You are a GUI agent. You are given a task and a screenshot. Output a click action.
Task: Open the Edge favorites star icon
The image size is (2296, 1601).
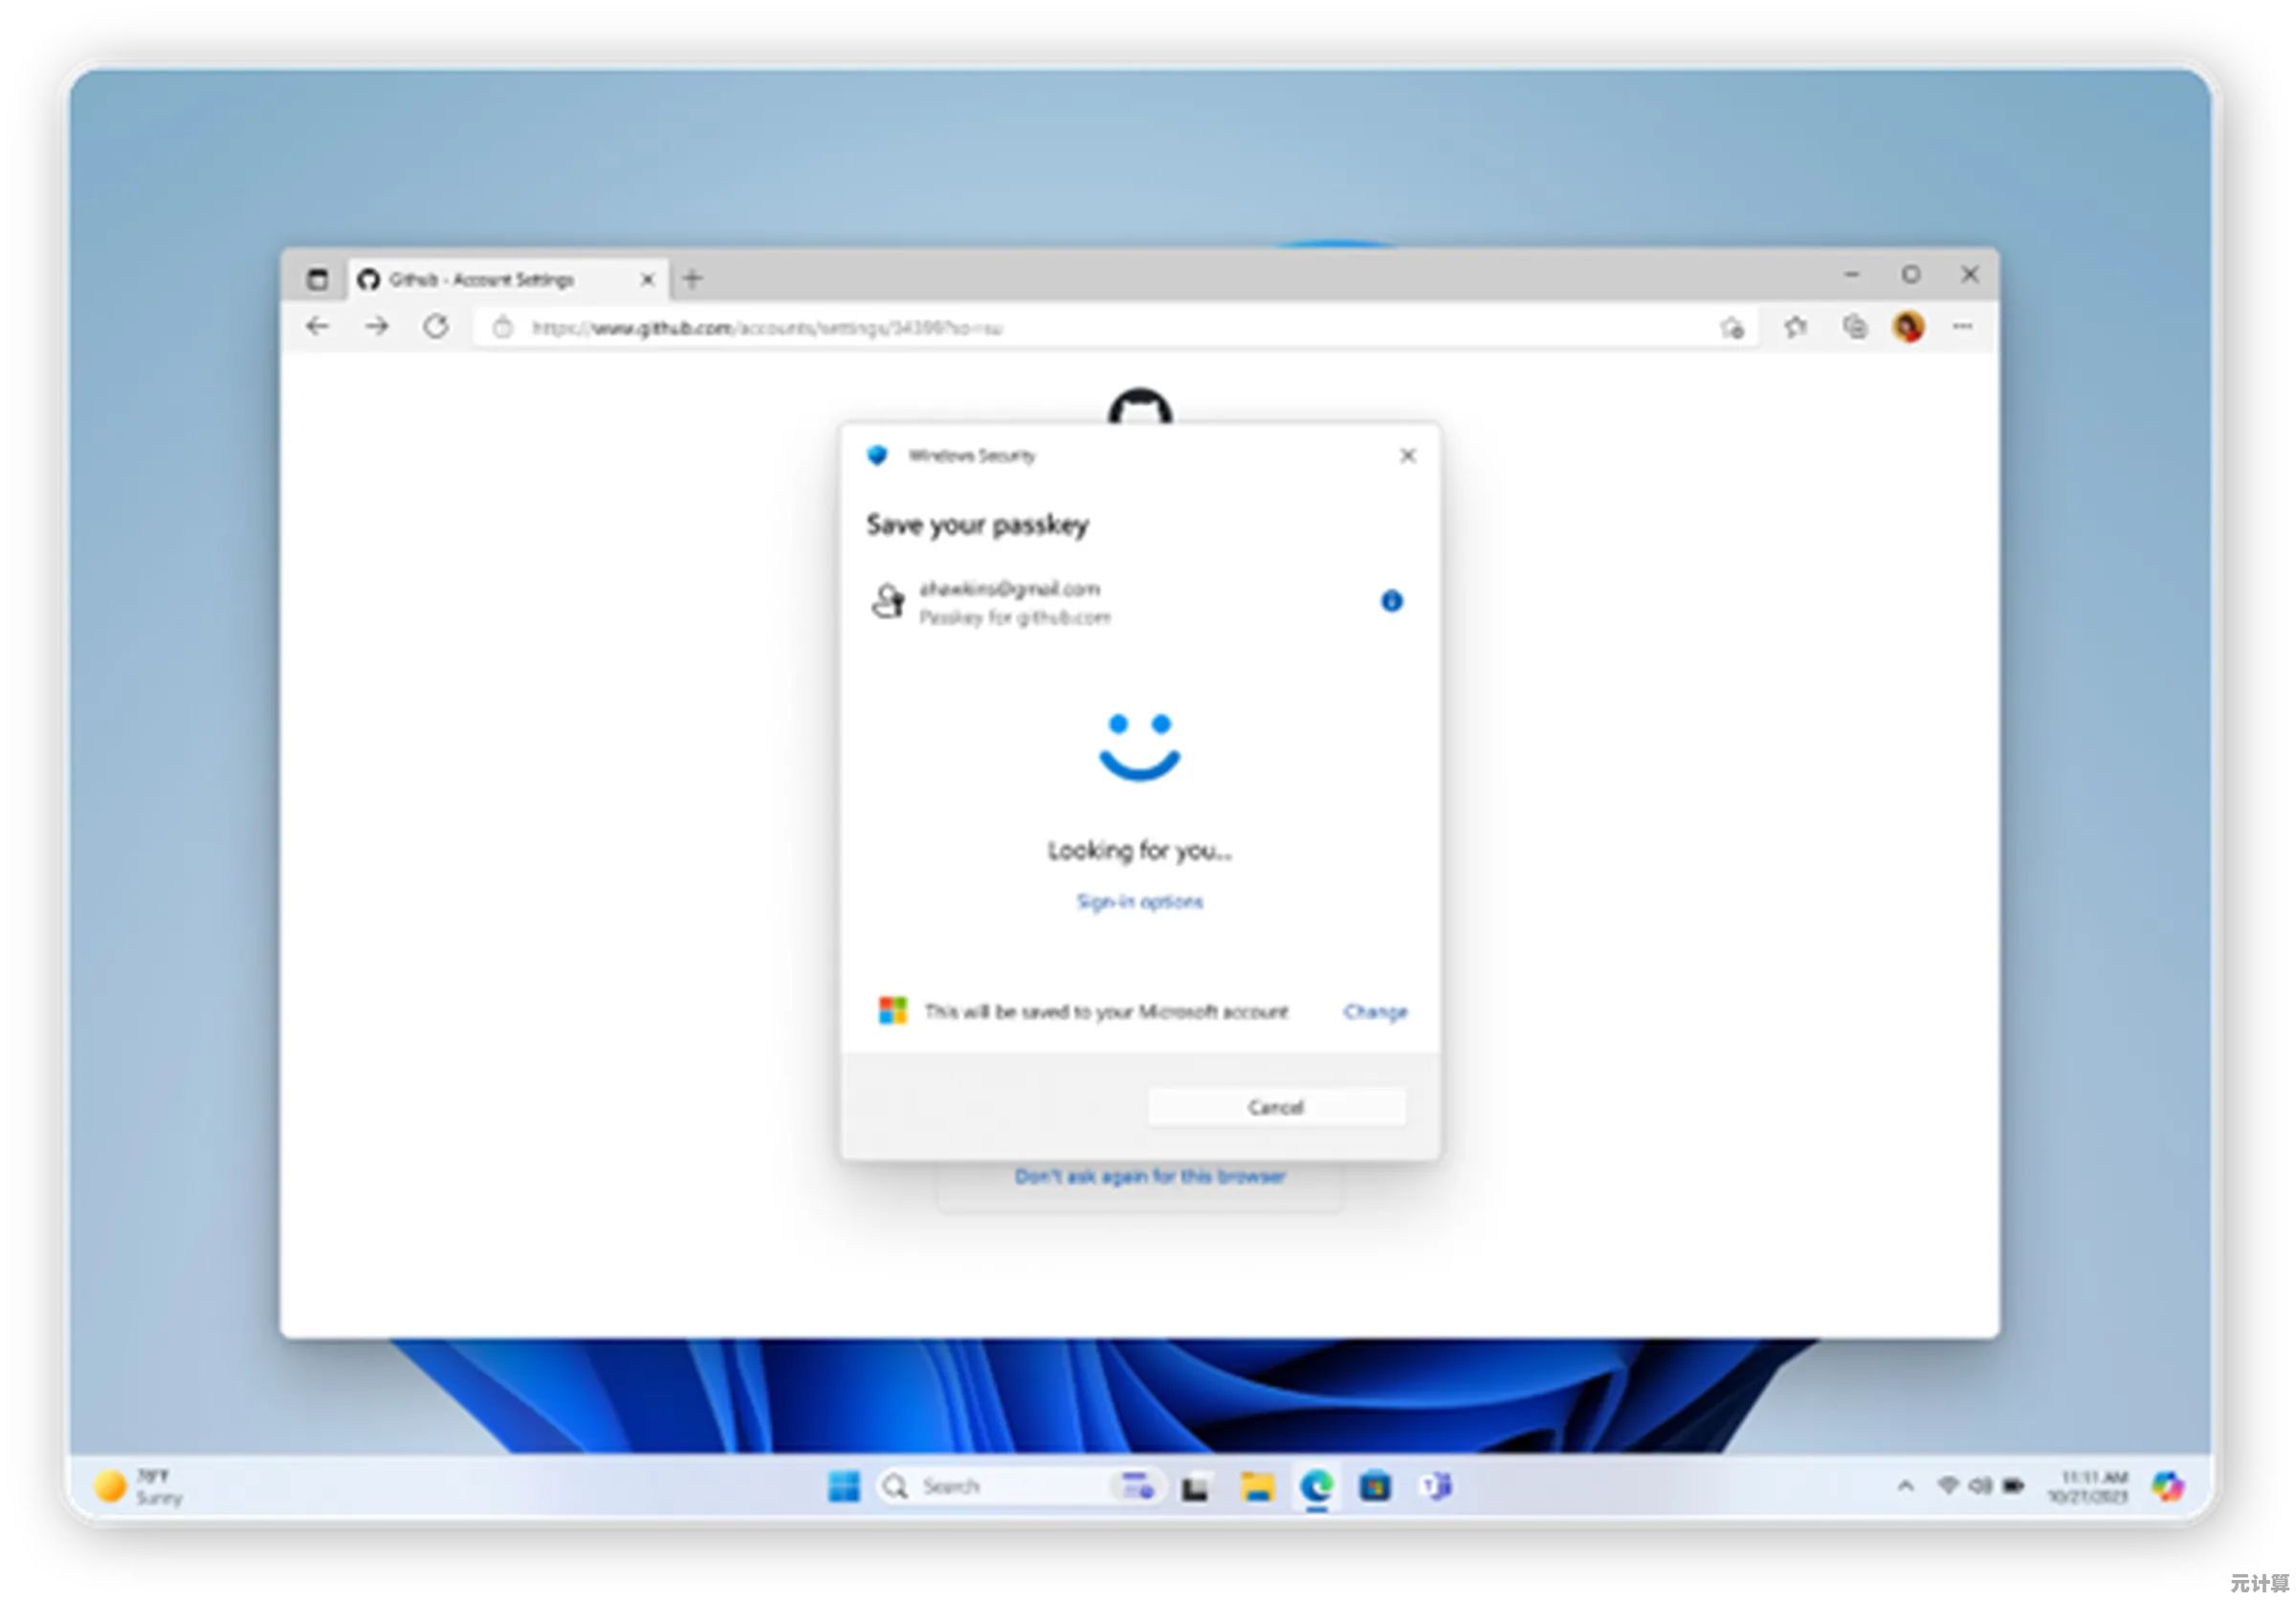tap(1796, 327)
